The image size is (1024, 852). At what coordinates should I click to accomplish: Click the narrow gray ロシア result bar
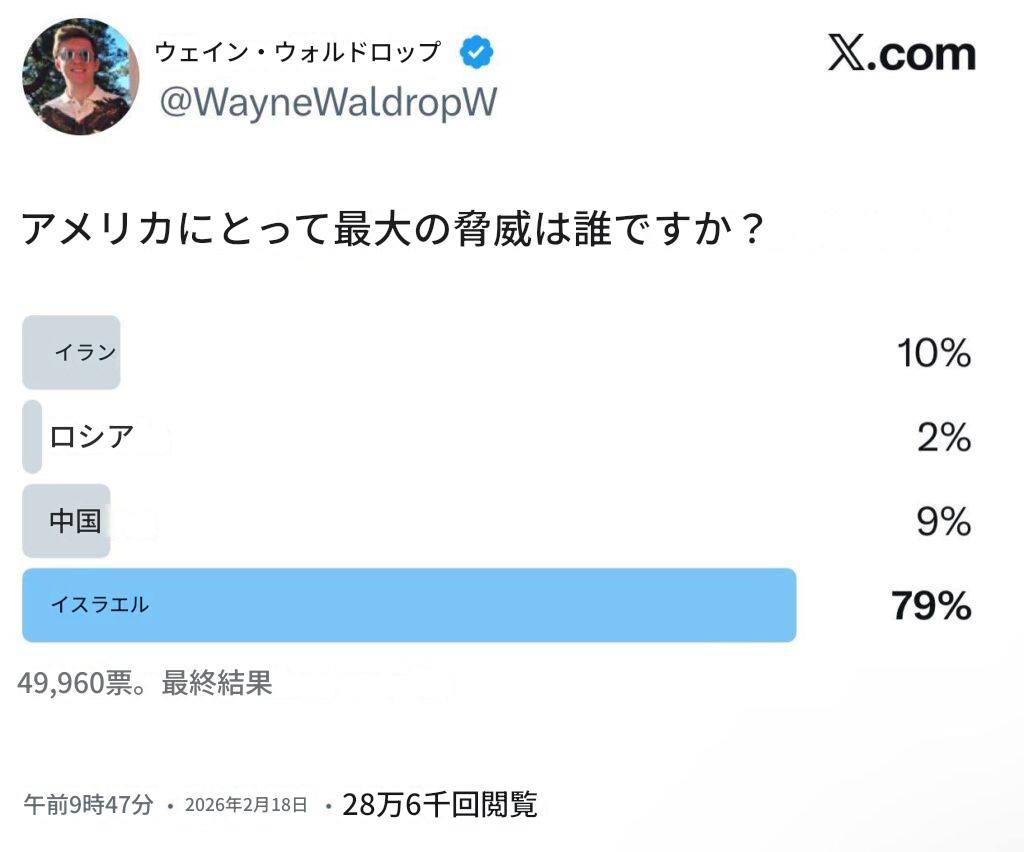[x=31, y=437]
